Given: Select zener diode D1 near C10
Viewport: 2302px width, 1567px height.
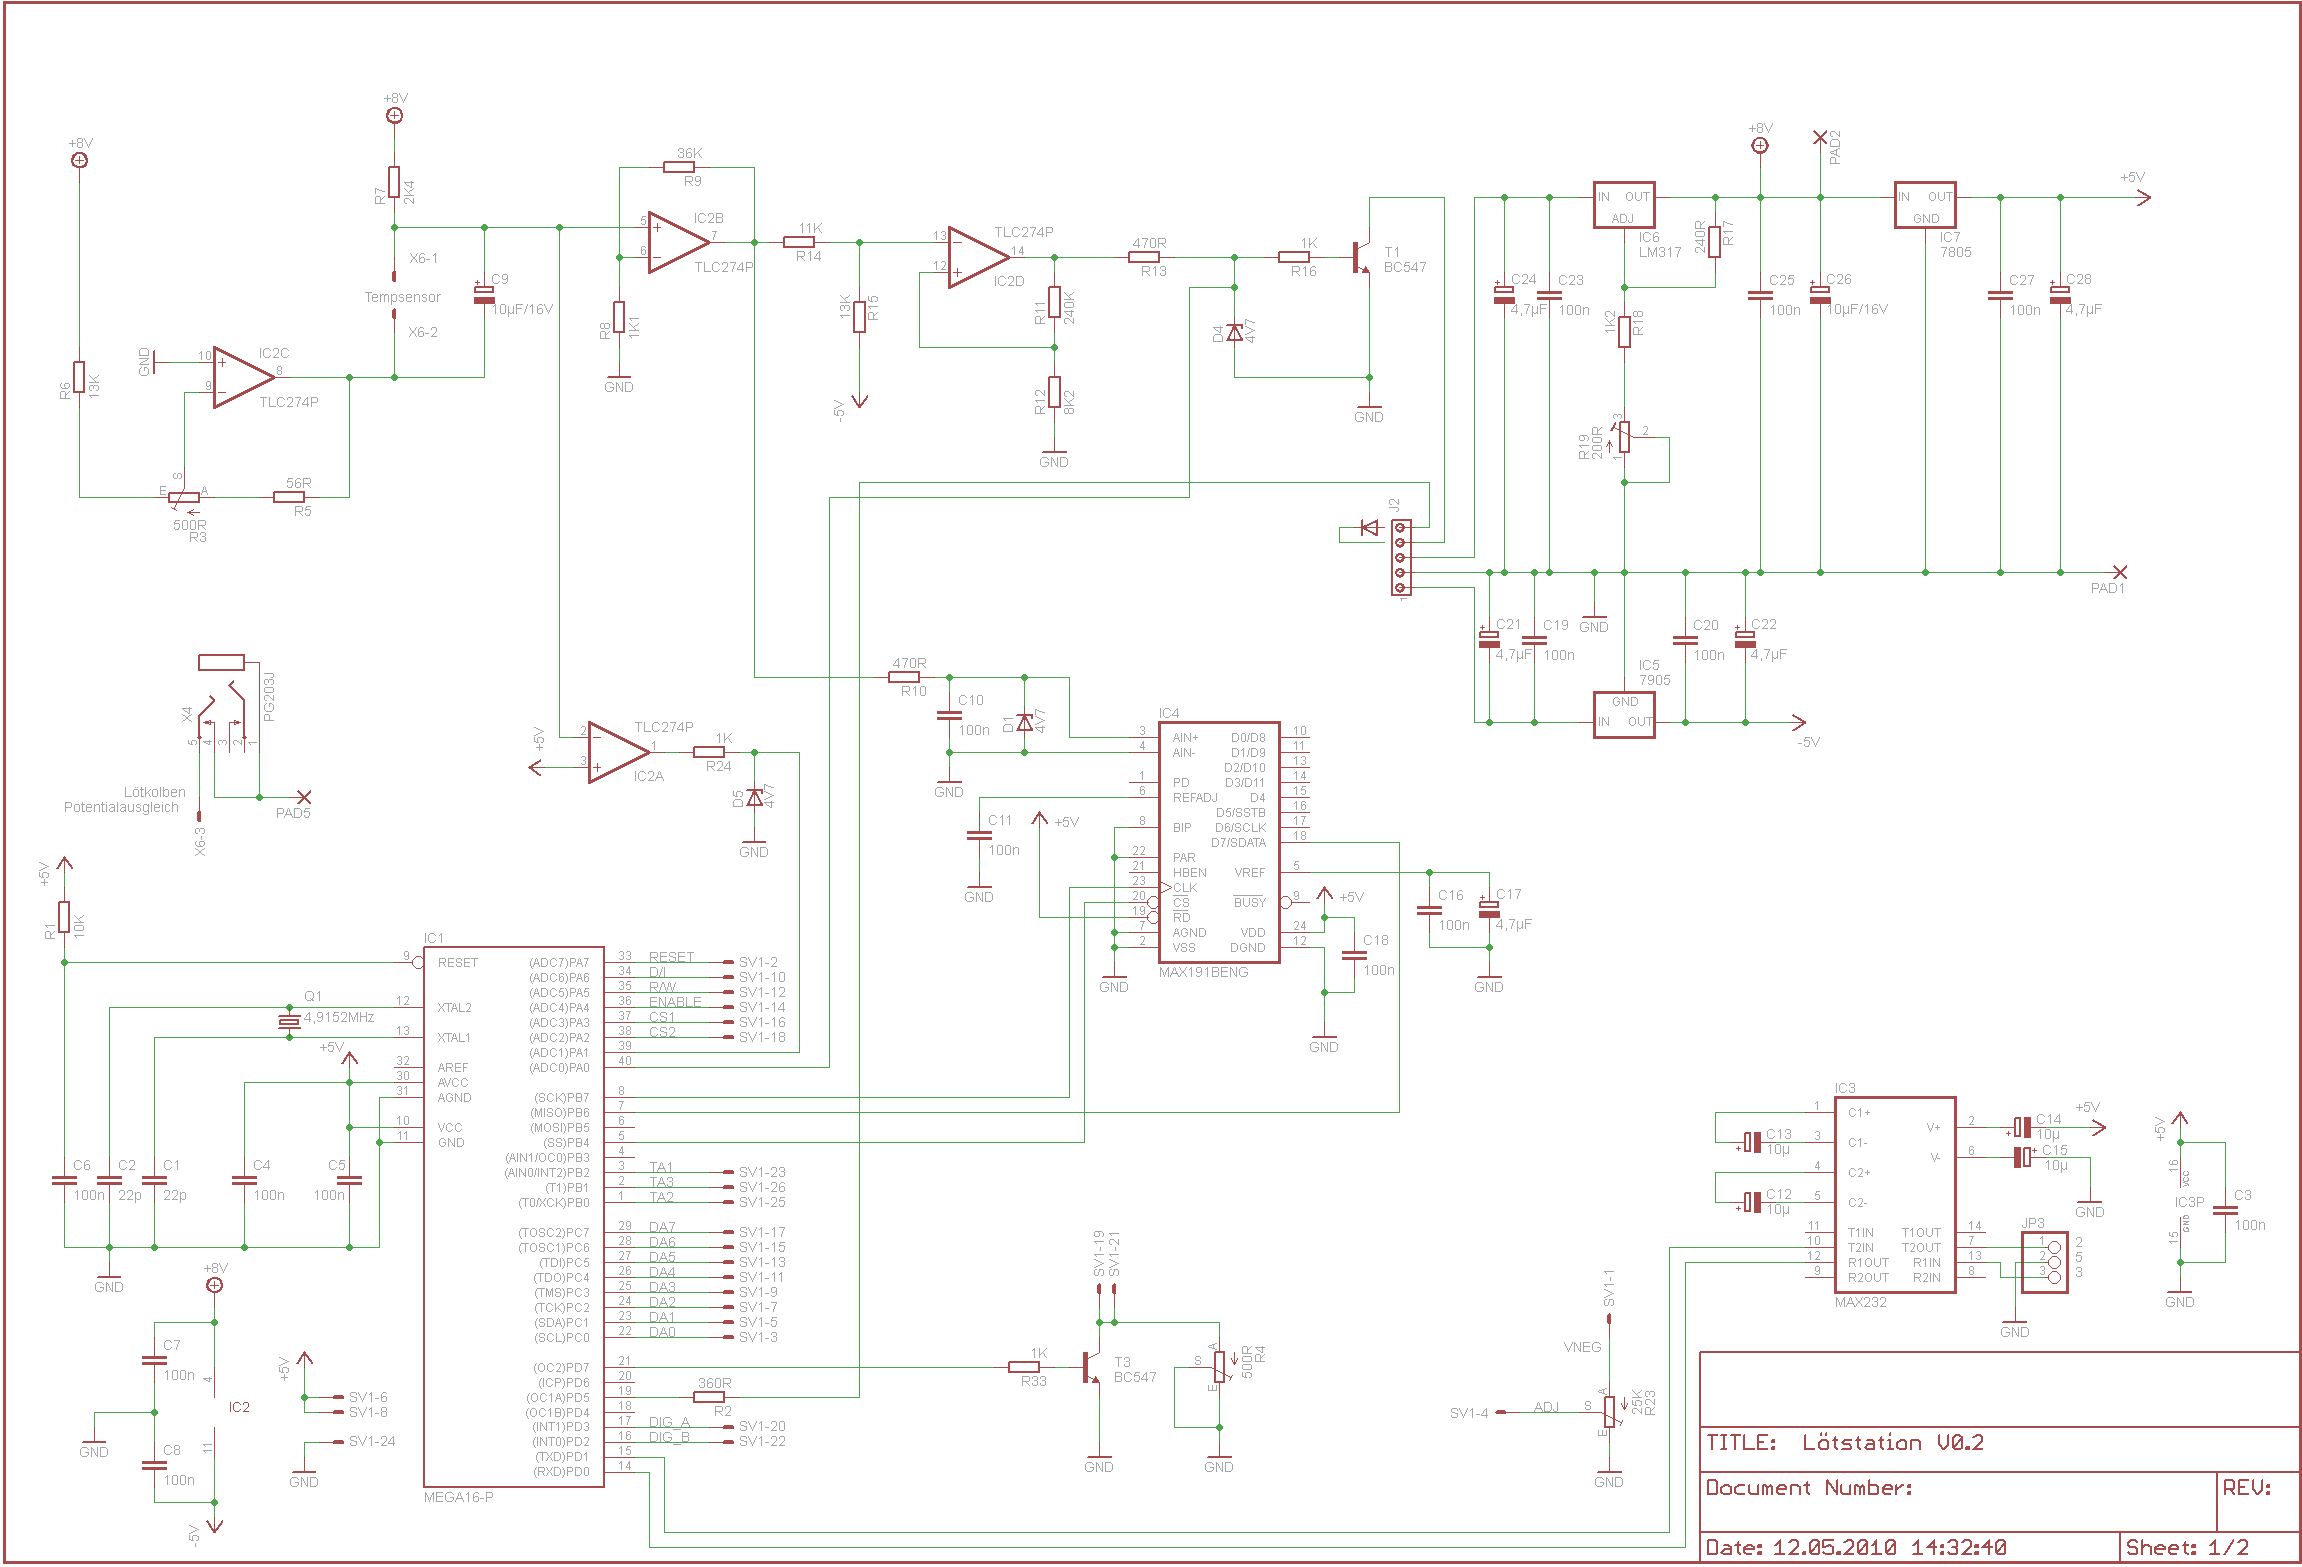Looking at the screenshot, I should (x=1024, y=722).
